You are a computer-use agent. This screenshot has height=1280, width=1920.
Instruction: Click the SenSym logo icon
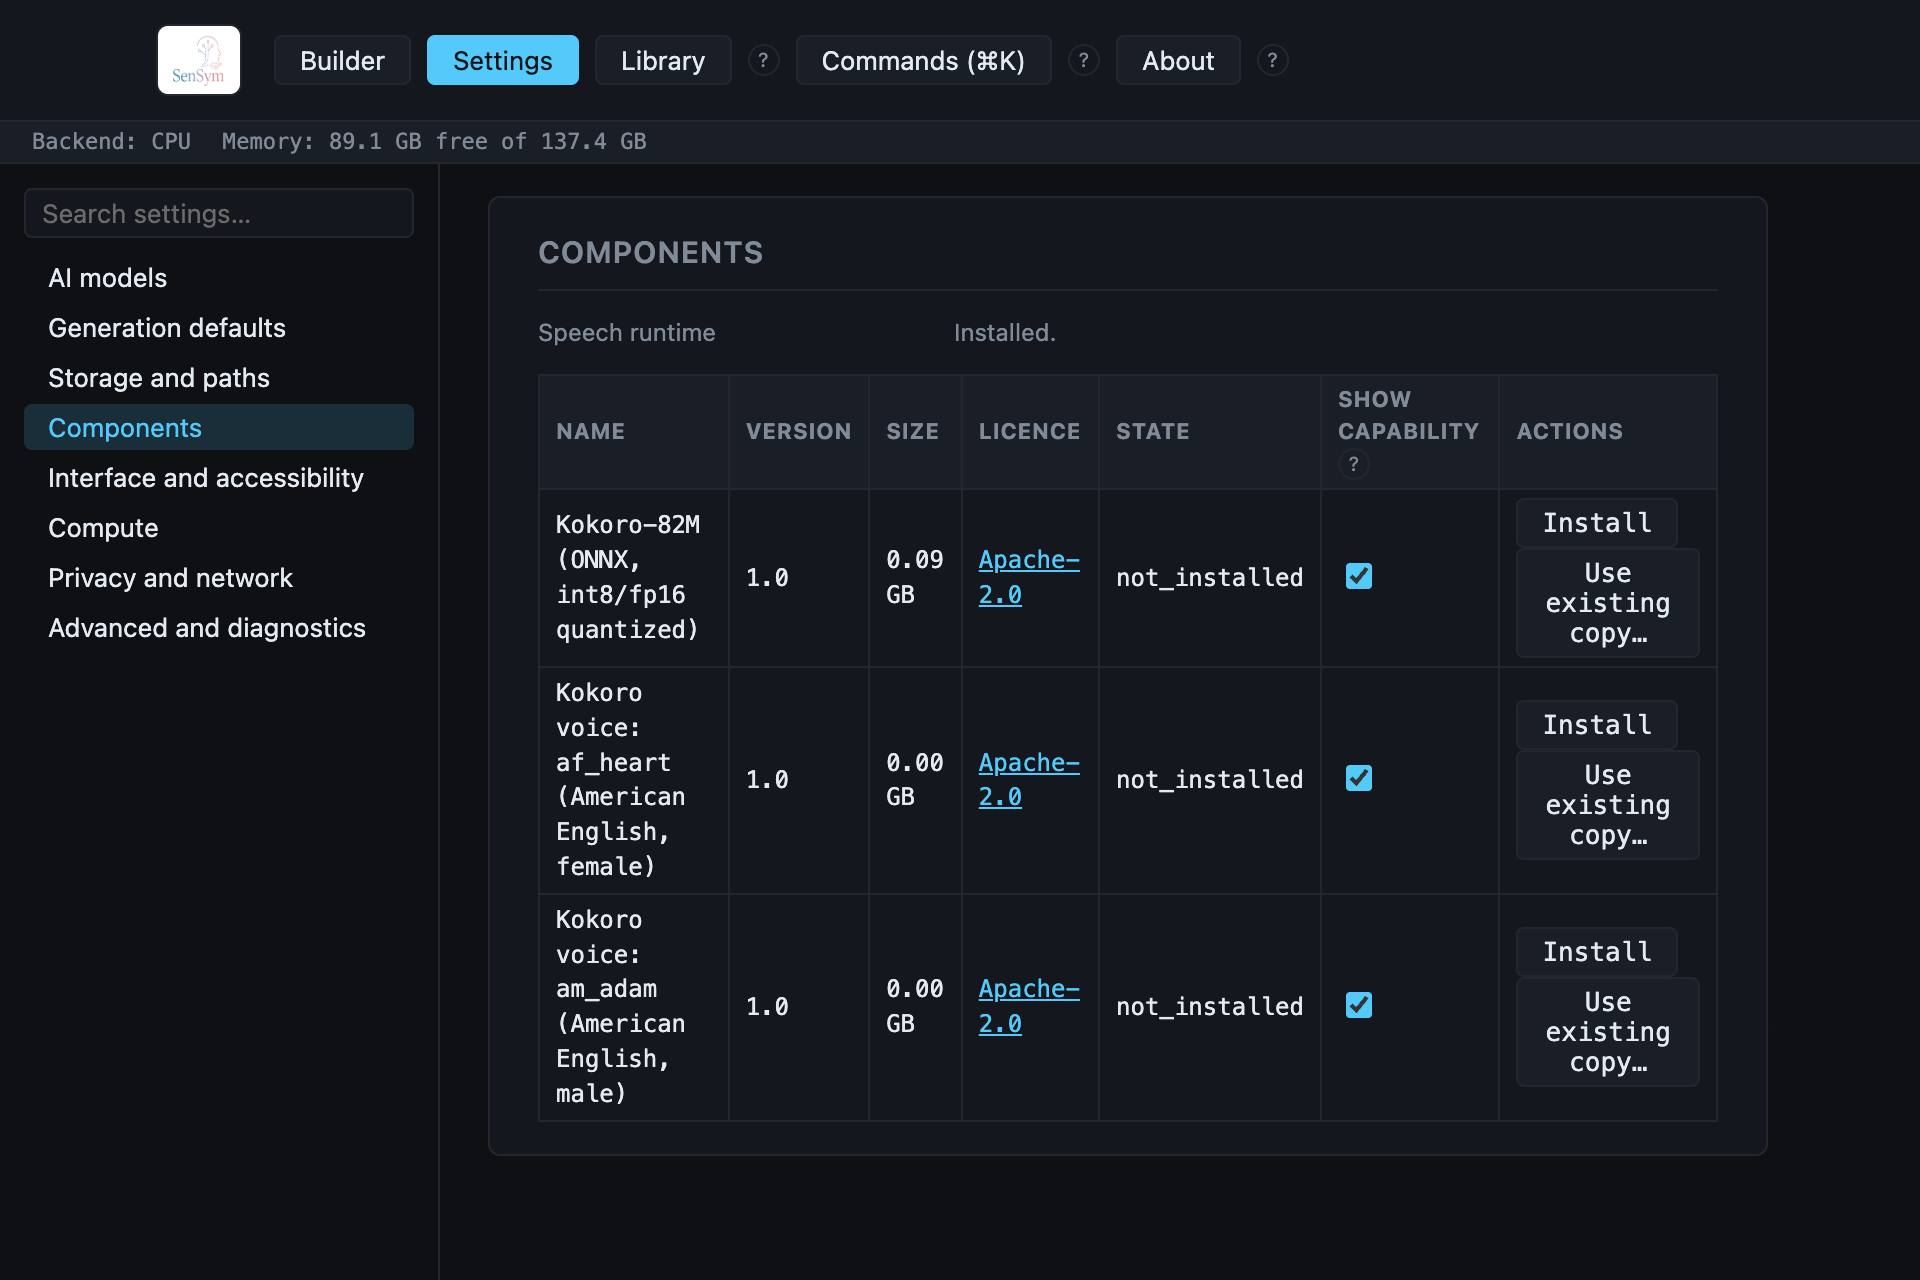click(x=199, y=60)
